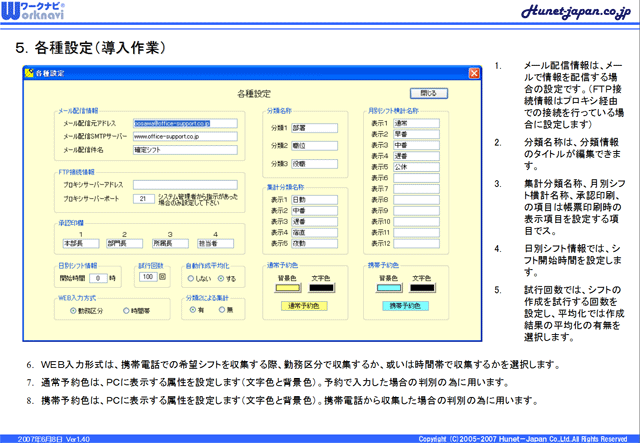Select 無 under 分類2による集計
640x443 pixels.
(x=224, y=310)
